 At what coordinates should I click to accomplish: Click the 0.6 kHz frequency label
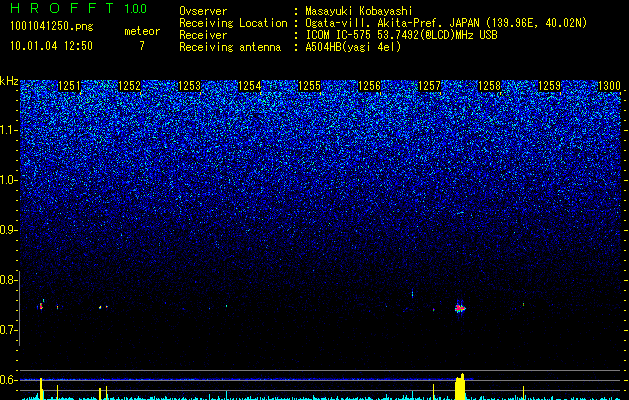pyautogui.click(x=8, y=380)
